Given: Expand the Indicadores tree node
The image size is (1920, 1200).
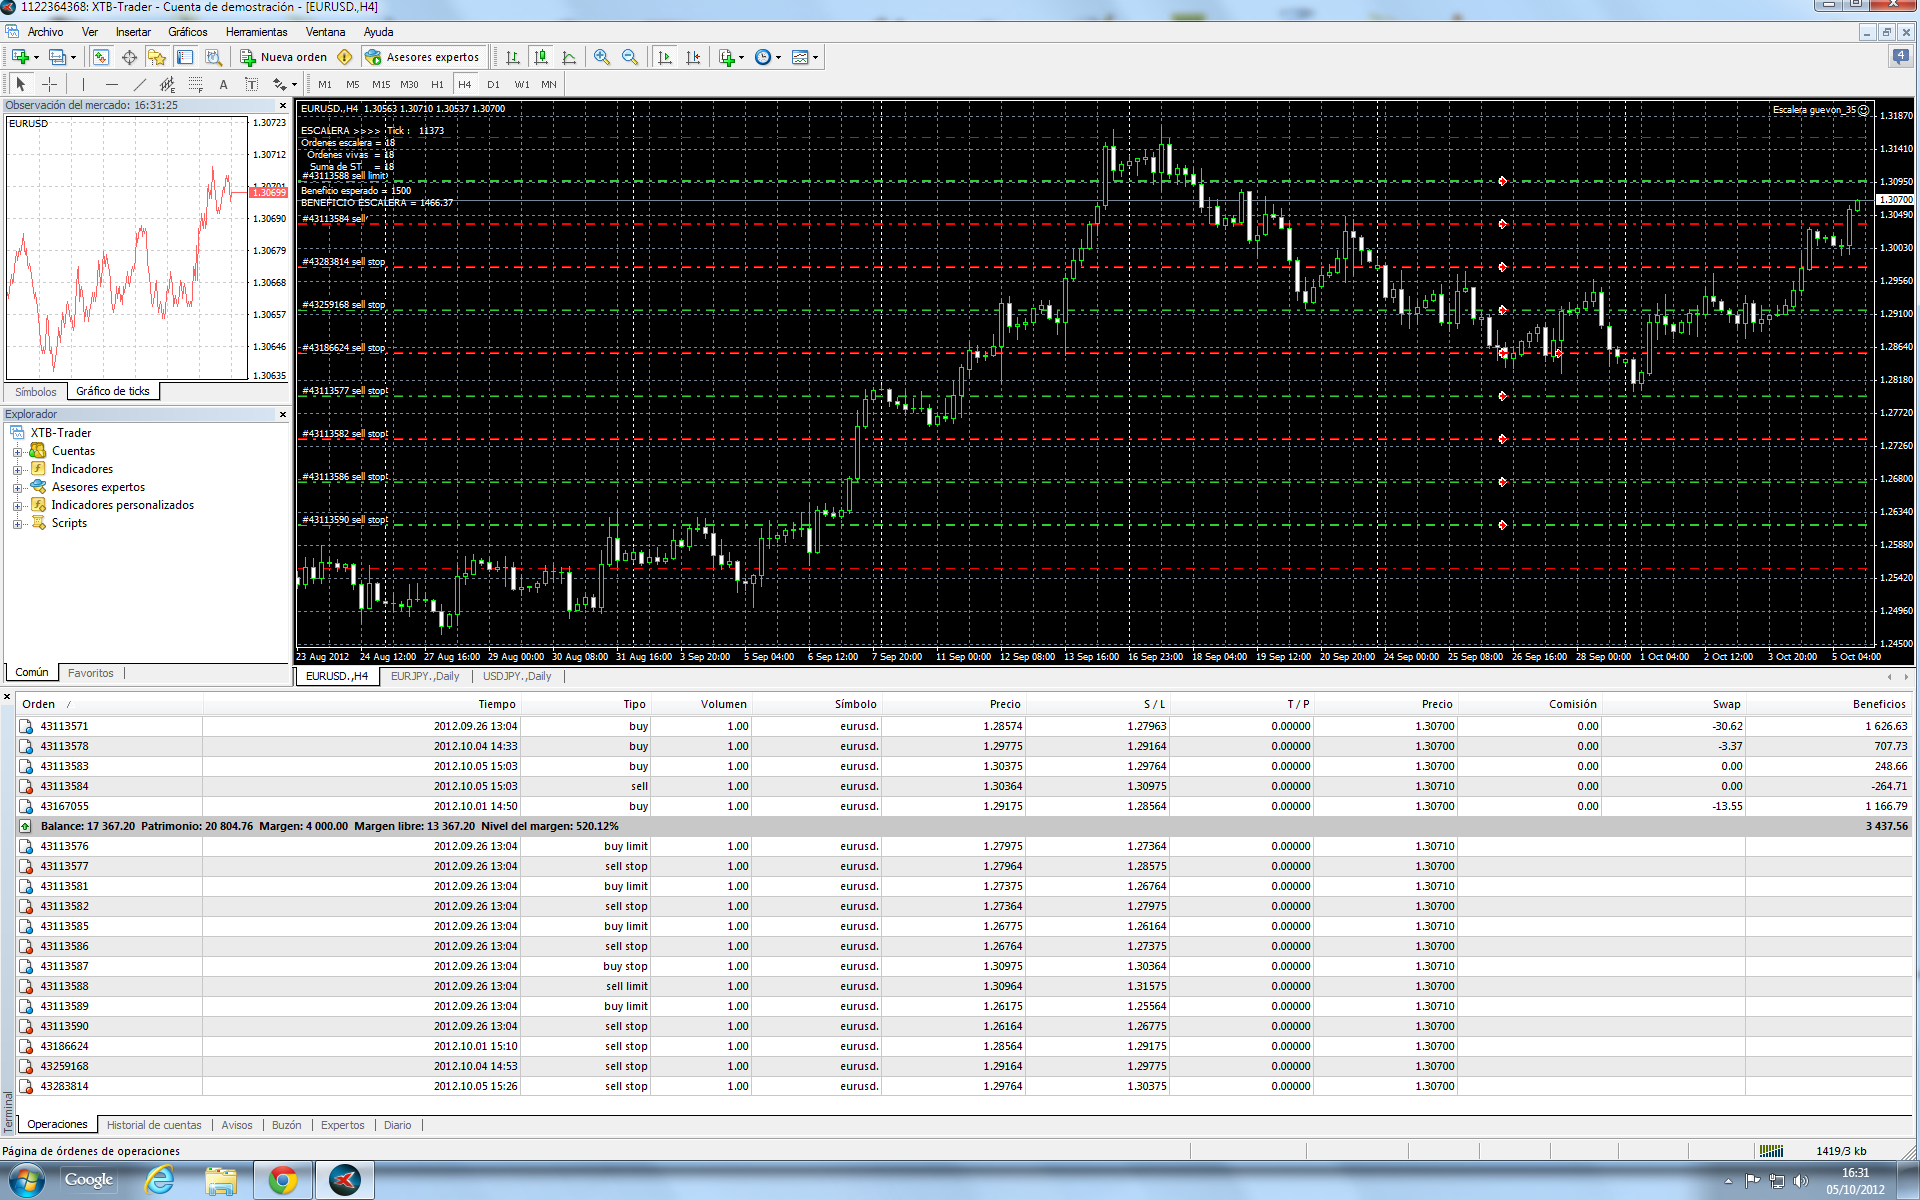Looking at the screenshot, I should pyautogui.click(x=17, y=470).
